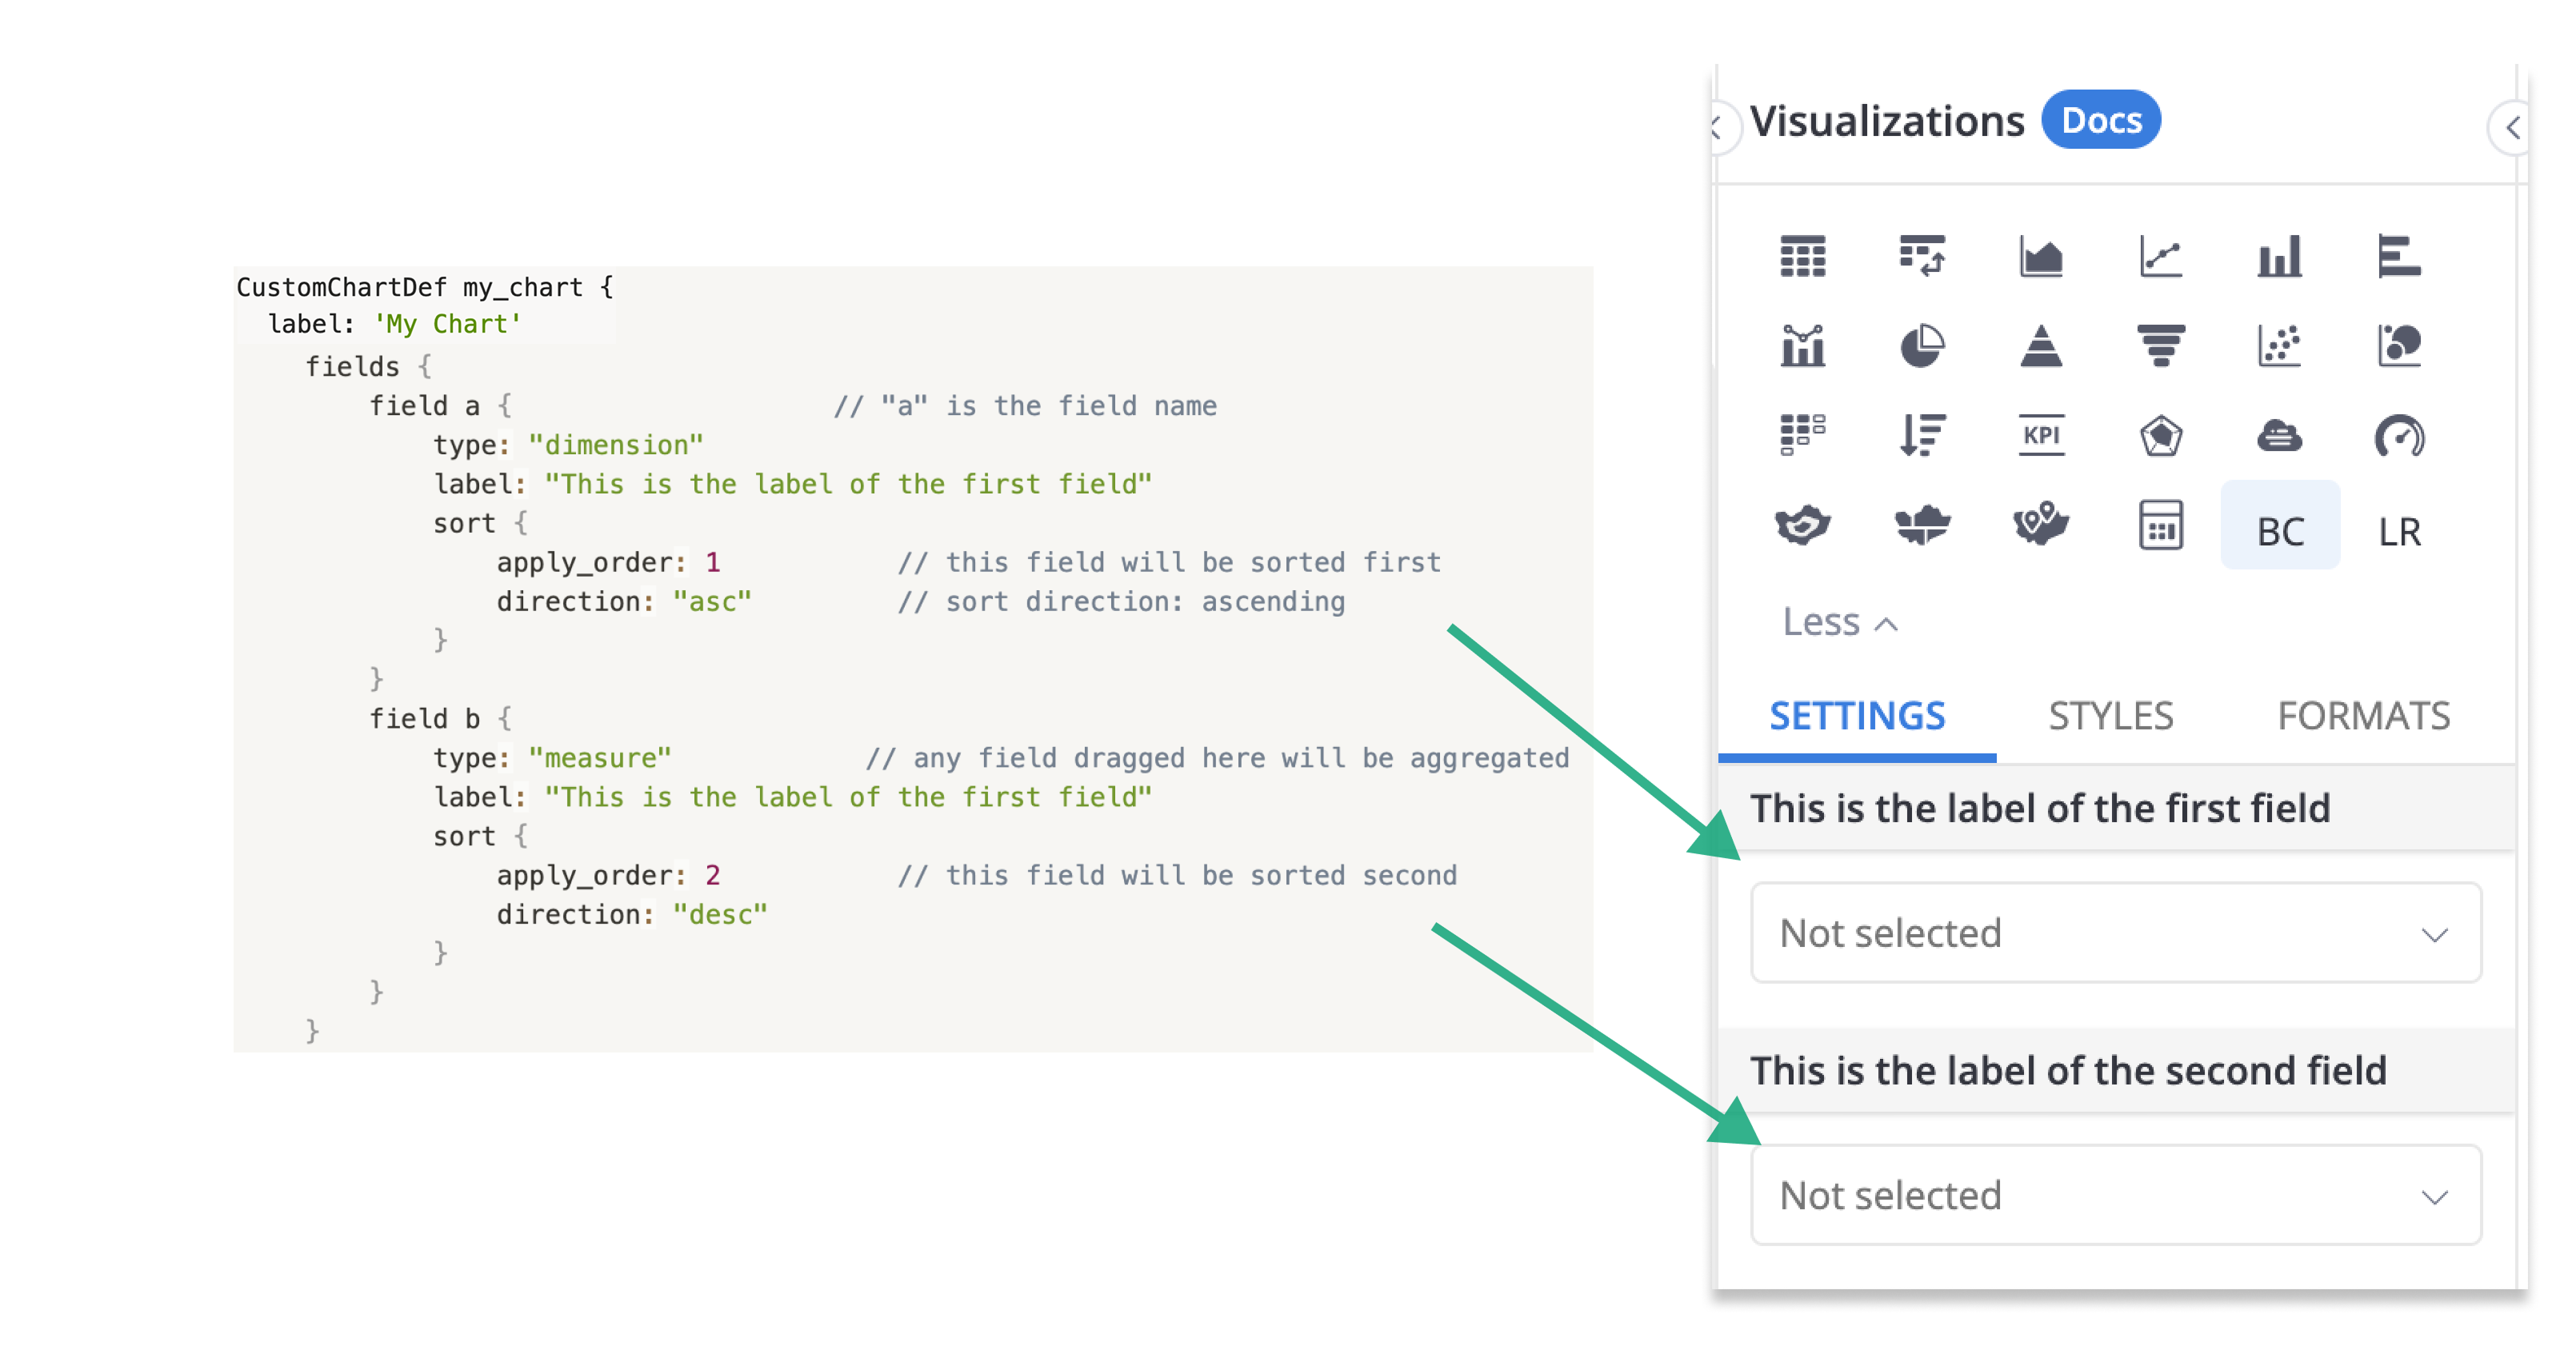Choose the Word Cloud visualization icon

click(2279, 435)
